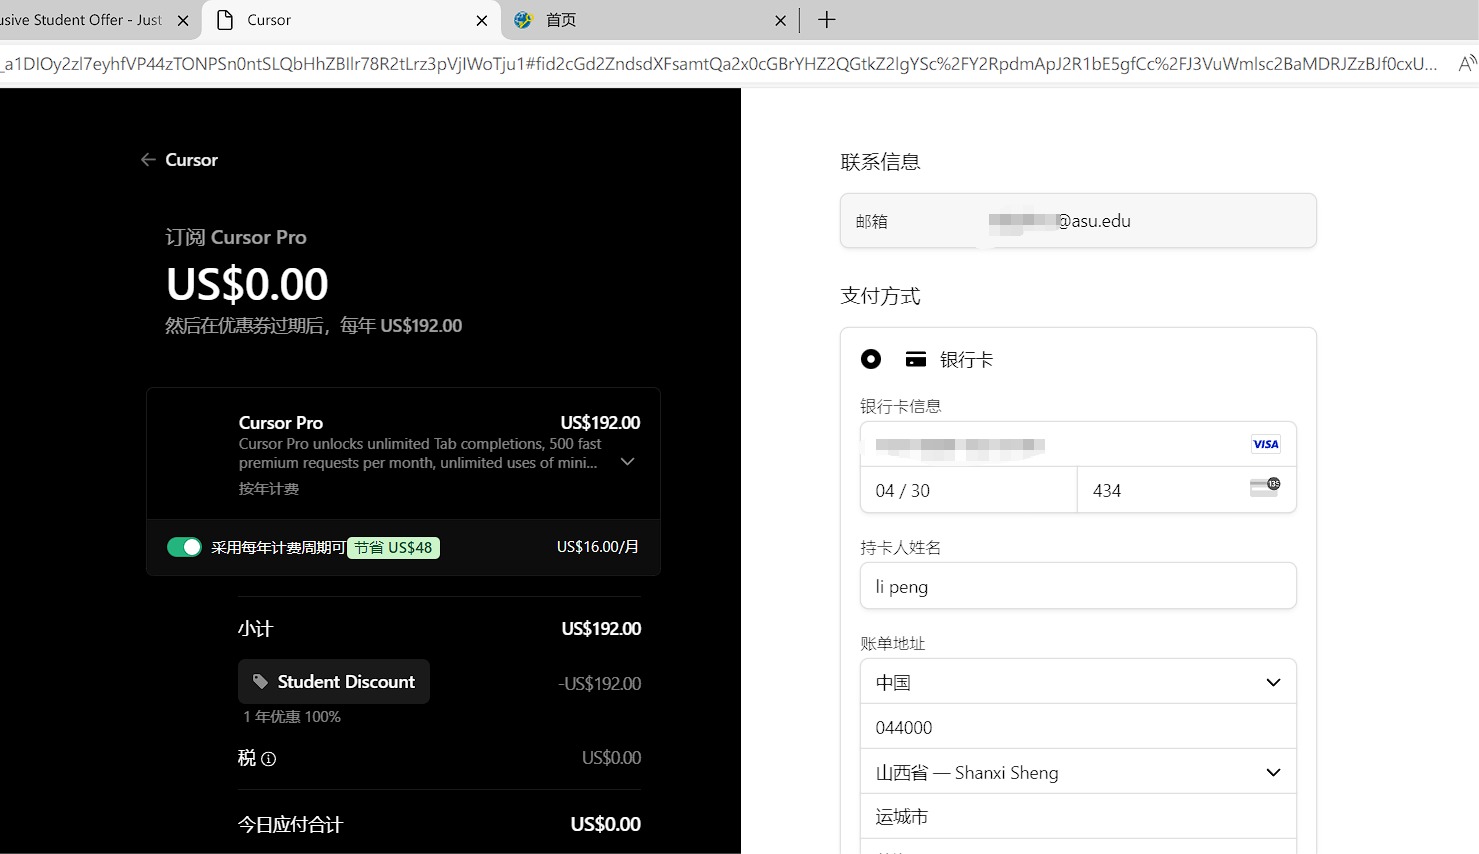
Task: Click the cardholder name field
Action: (x=1077, y=586)
